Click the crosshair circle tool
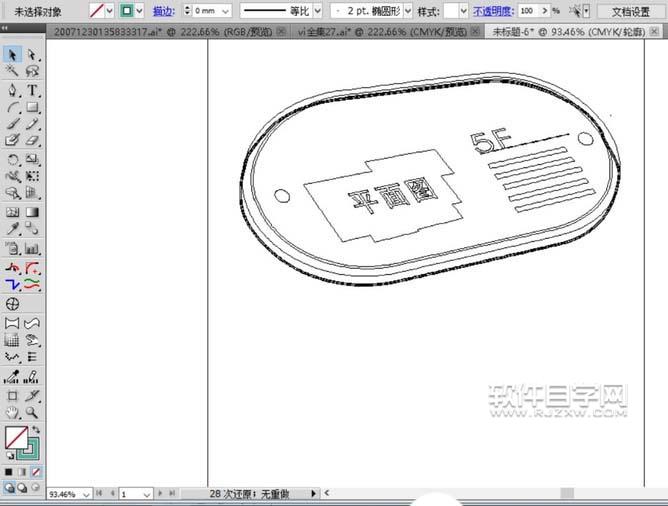The image size is (668, 506). pyautogui.click(x=12, y=304)
